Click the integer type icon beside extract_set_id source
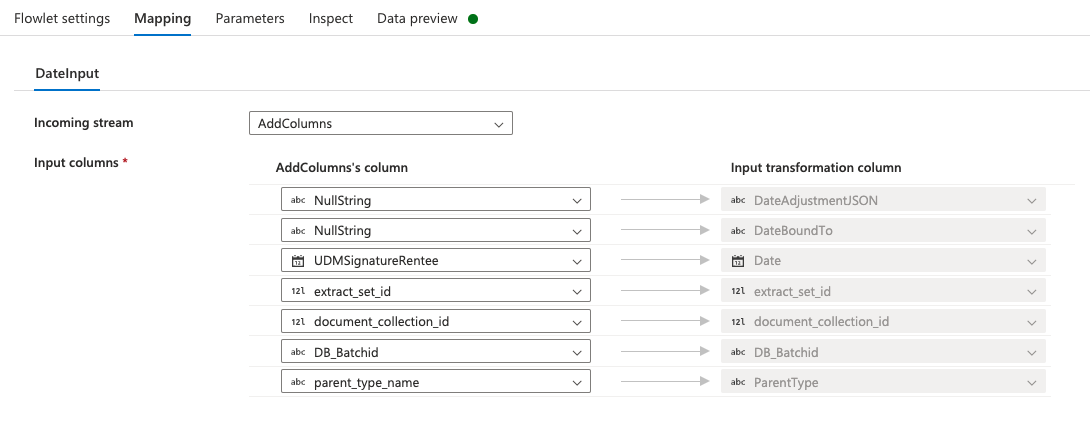 298,291
